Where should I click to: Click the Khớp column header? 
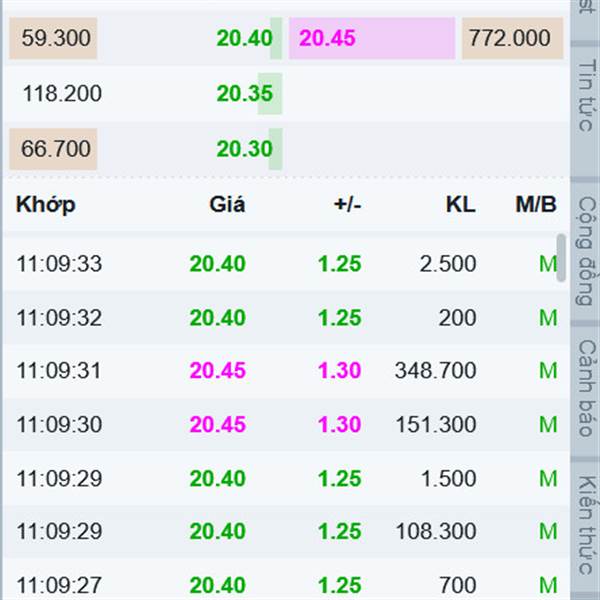(46, 204)
